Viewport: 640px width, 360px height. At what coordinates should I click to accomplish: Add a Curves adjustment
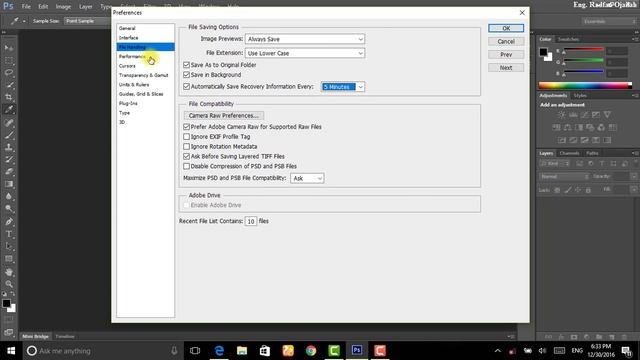[584, 115]
